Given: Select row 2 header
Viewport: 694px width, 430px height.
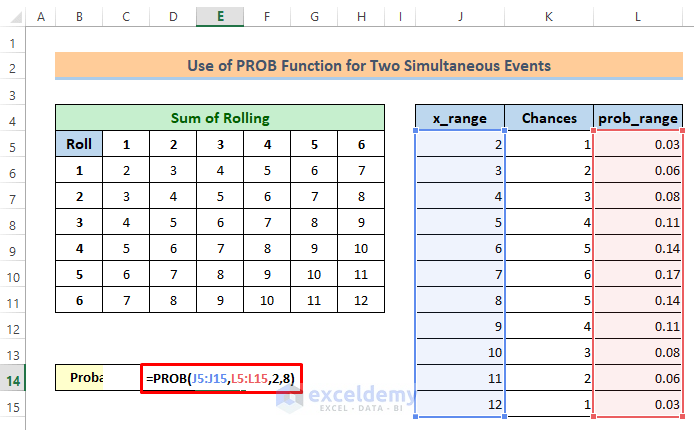Looking at the screenshot, I should [x=13, y=67].
